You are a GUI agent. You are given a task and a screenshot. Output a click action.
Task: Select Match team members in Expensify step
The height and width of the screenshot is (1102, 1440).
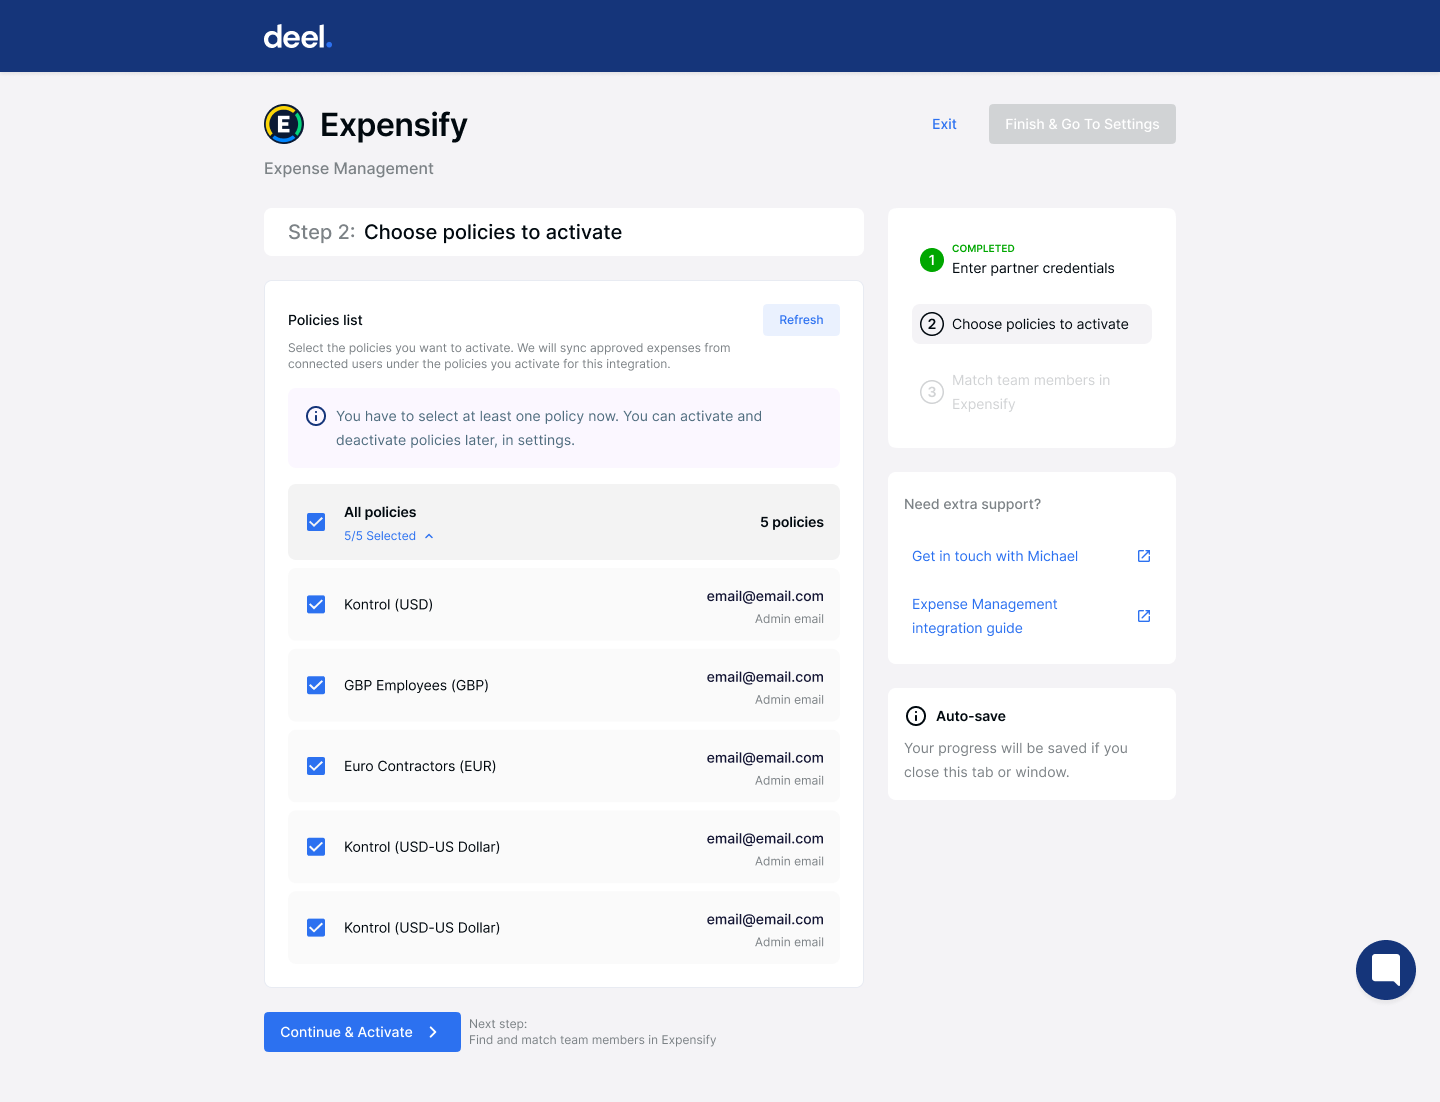coord(1032,392)
